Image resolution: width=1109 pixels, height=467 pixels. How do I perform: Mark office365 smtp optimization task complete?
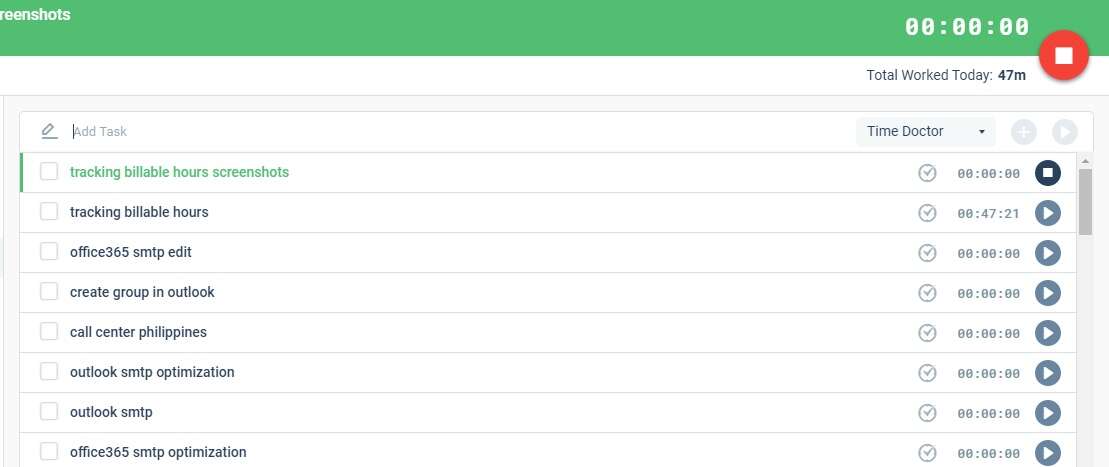(927, 452)
